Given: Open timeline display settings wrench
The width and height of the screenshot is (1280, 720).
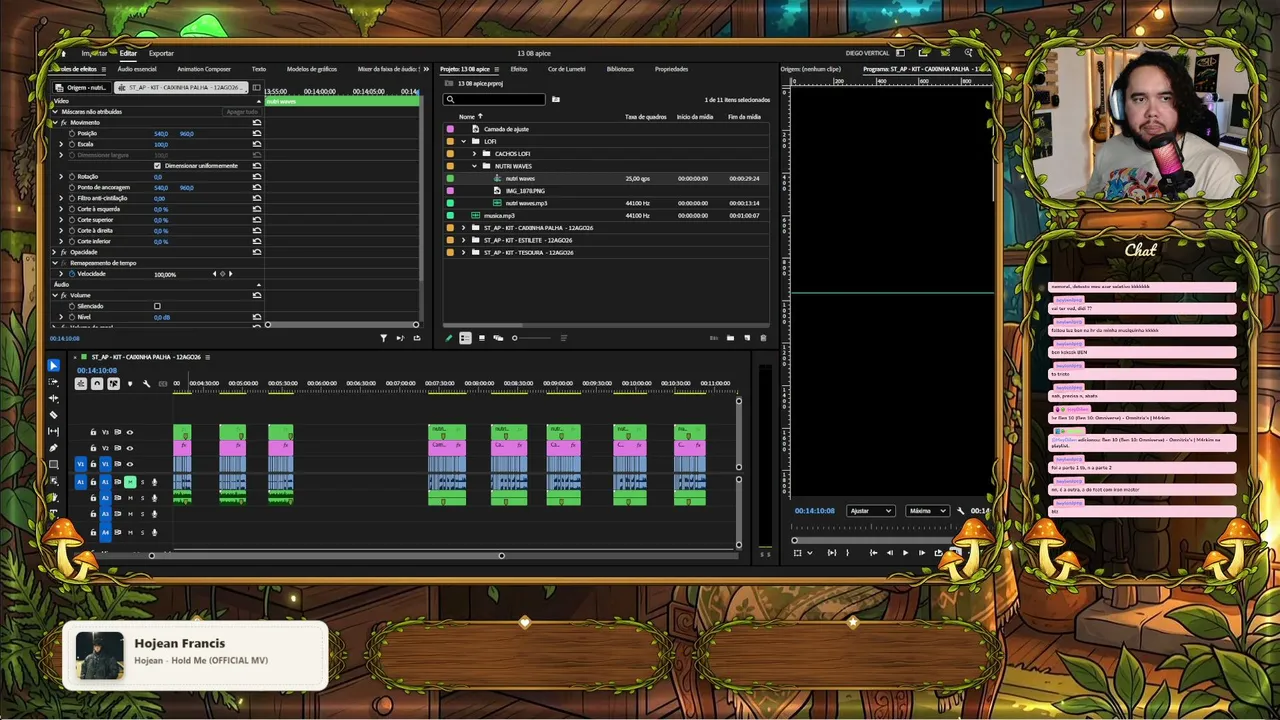Looking at the screenshot, I should tap(146, 384).
